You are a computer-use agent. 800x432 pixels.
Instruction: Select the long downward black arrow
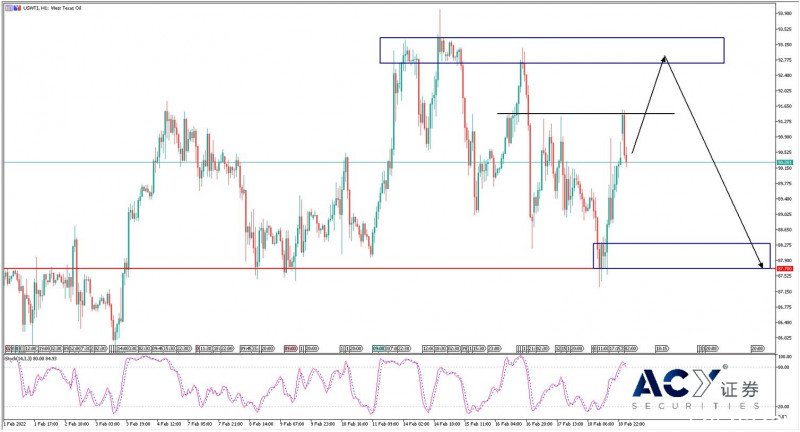[x=714, y=162]
